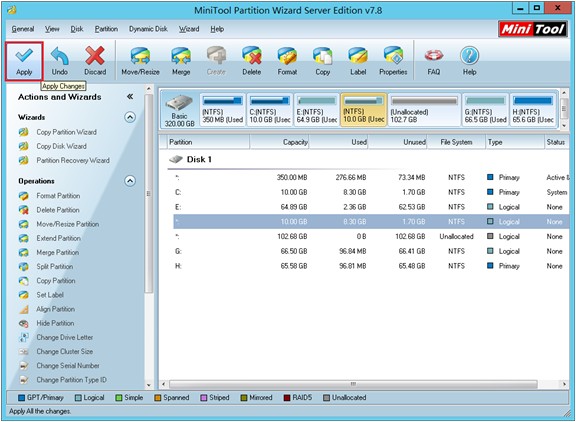Screen dimensions: 576x422
Task: Choose Delete Partition operation in sidebar
Action: click(x=58, y=210)
